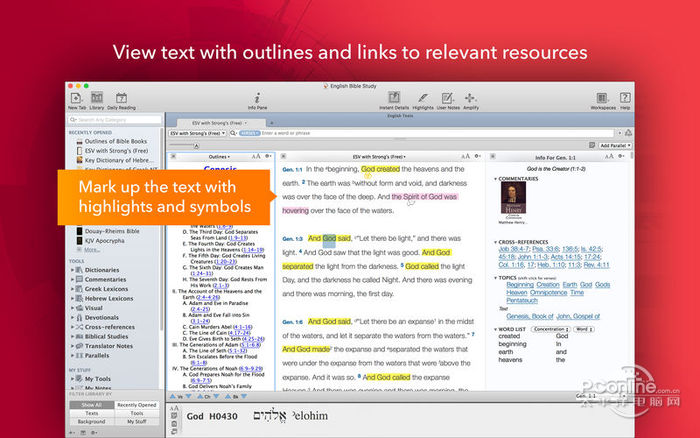Open Daily Reading from the toolbar
Image resolution: width=700 pixels, height=438 pixels.
(x=121, y=98)
